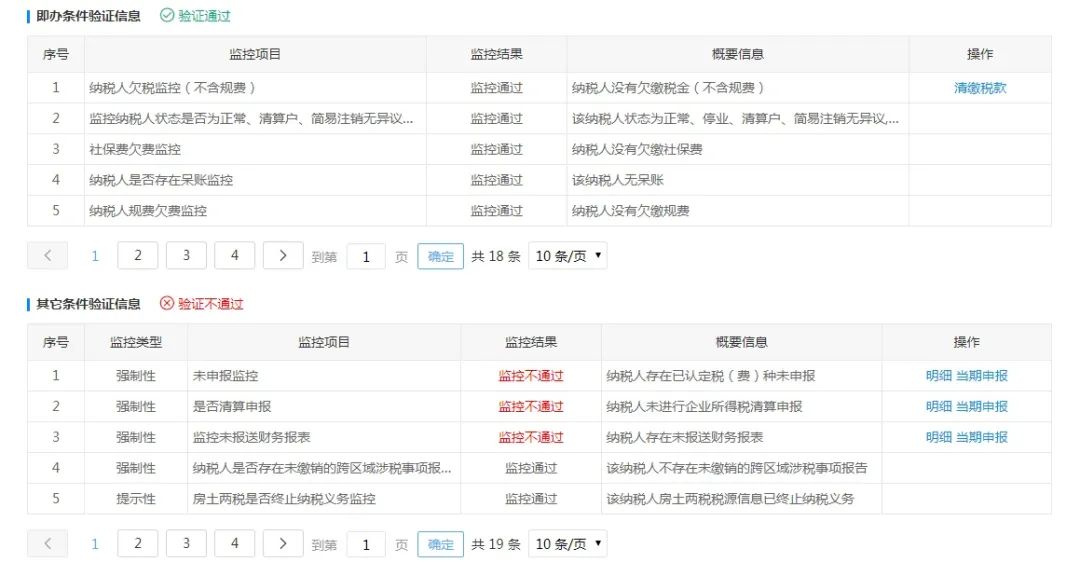This screenshot has height=576, width=1080.
Task: Open 明细 for 是否清算申报 row
Action: coord(938,407)
